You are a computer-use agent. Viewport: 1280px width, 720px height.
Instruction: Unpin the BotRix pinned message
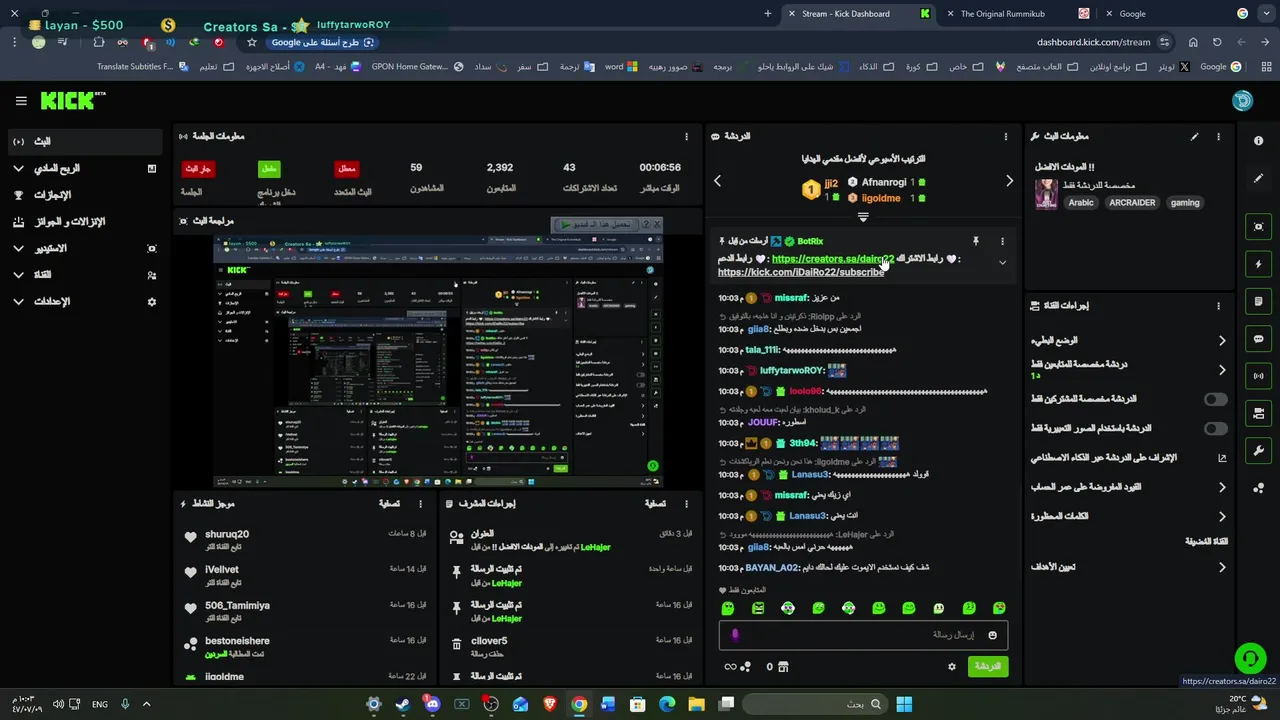(975, 241)
